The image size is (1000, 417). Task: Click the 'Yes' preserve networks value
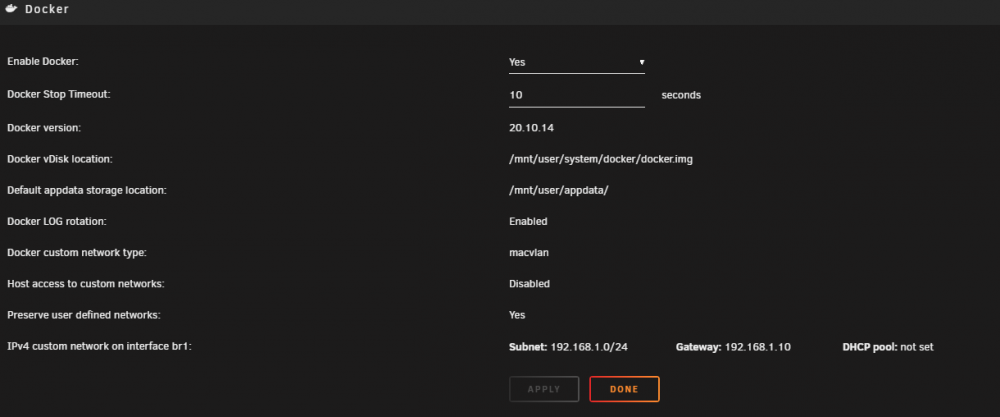point(517,315)
